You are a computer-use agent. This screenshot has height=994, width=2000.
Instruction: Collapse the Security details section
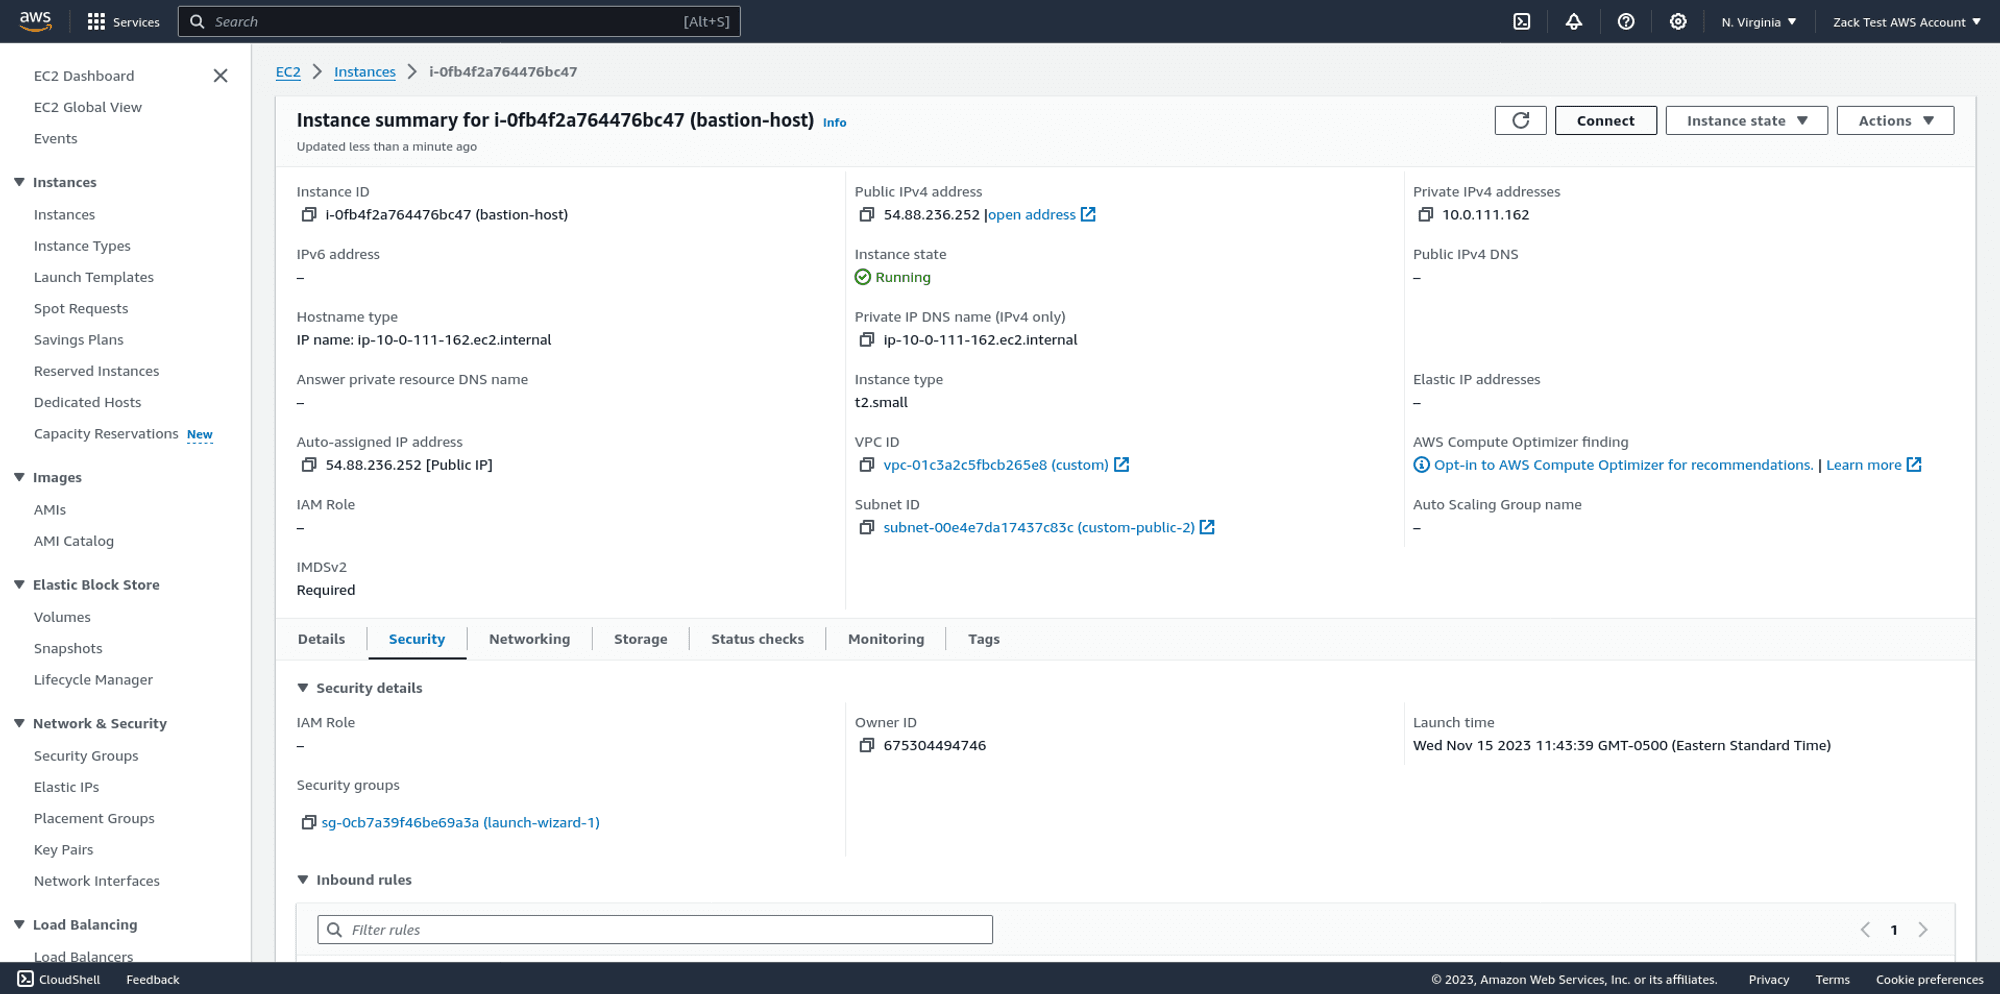[x=303, y=688]
